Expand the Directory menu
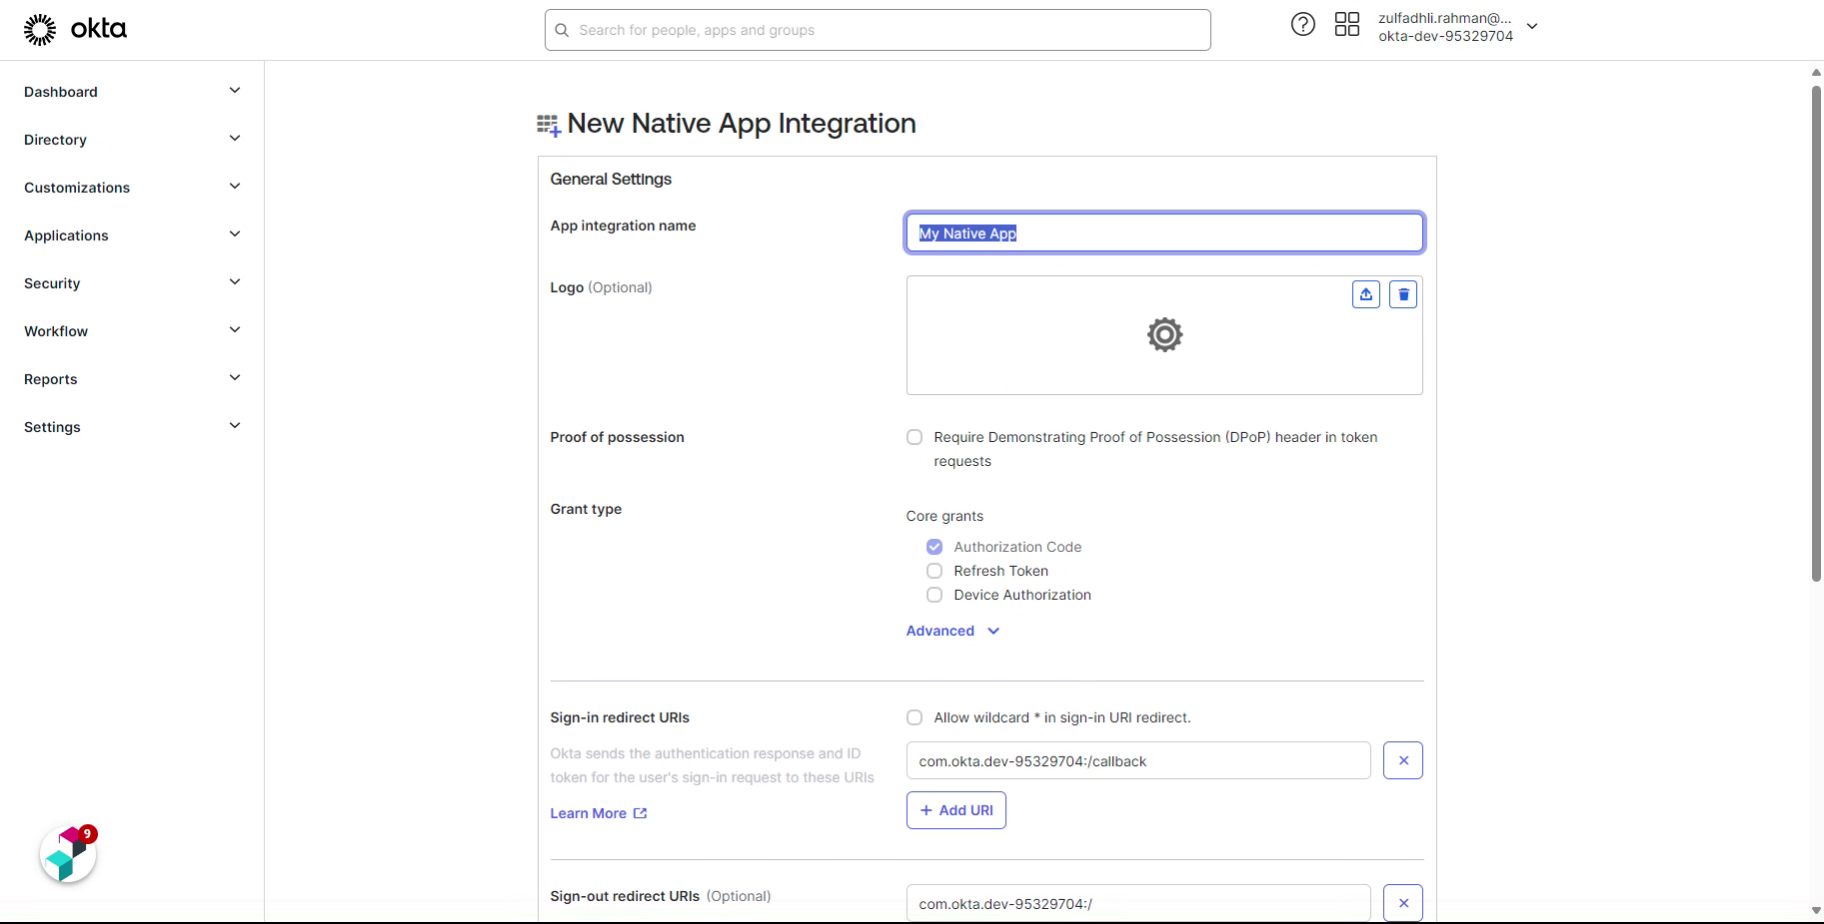The width and height of the screenshot is (1824, 924). click(132, 139)
